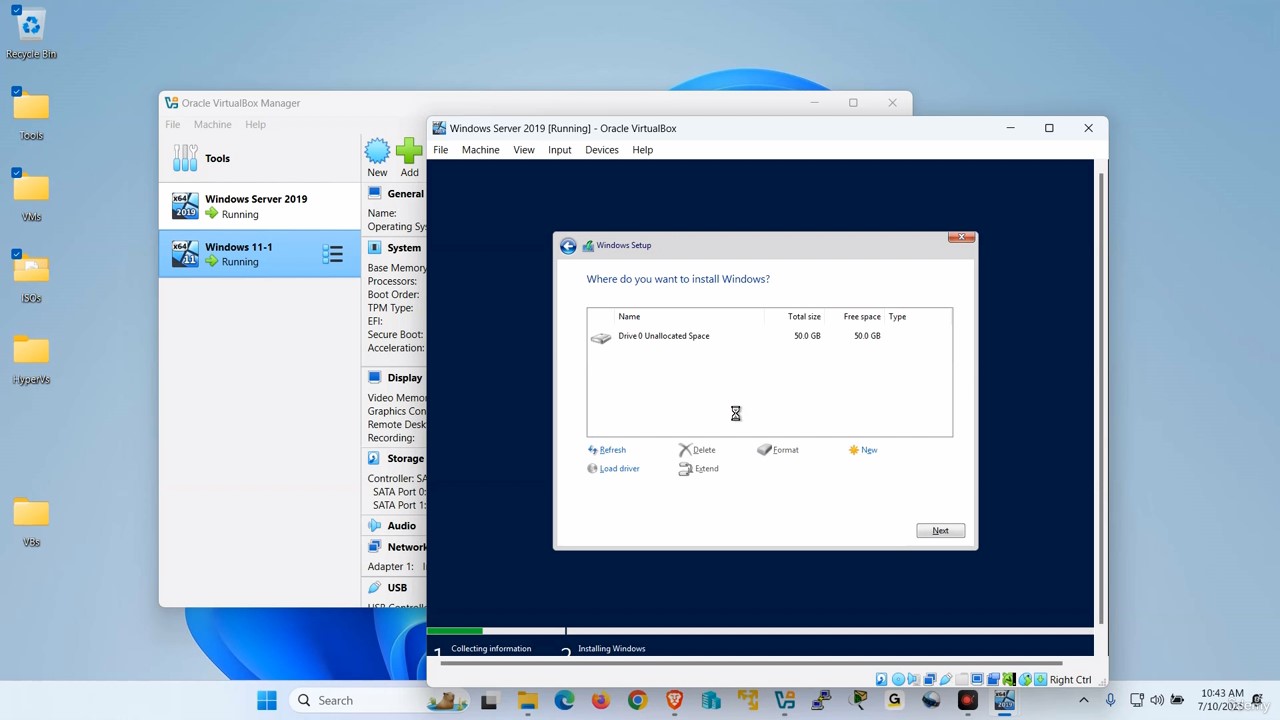Uncheck the ISOs folder selection checkbox
Viewport: 1280px width, 720px height.
pyautogui.click(x=16, y=254)
